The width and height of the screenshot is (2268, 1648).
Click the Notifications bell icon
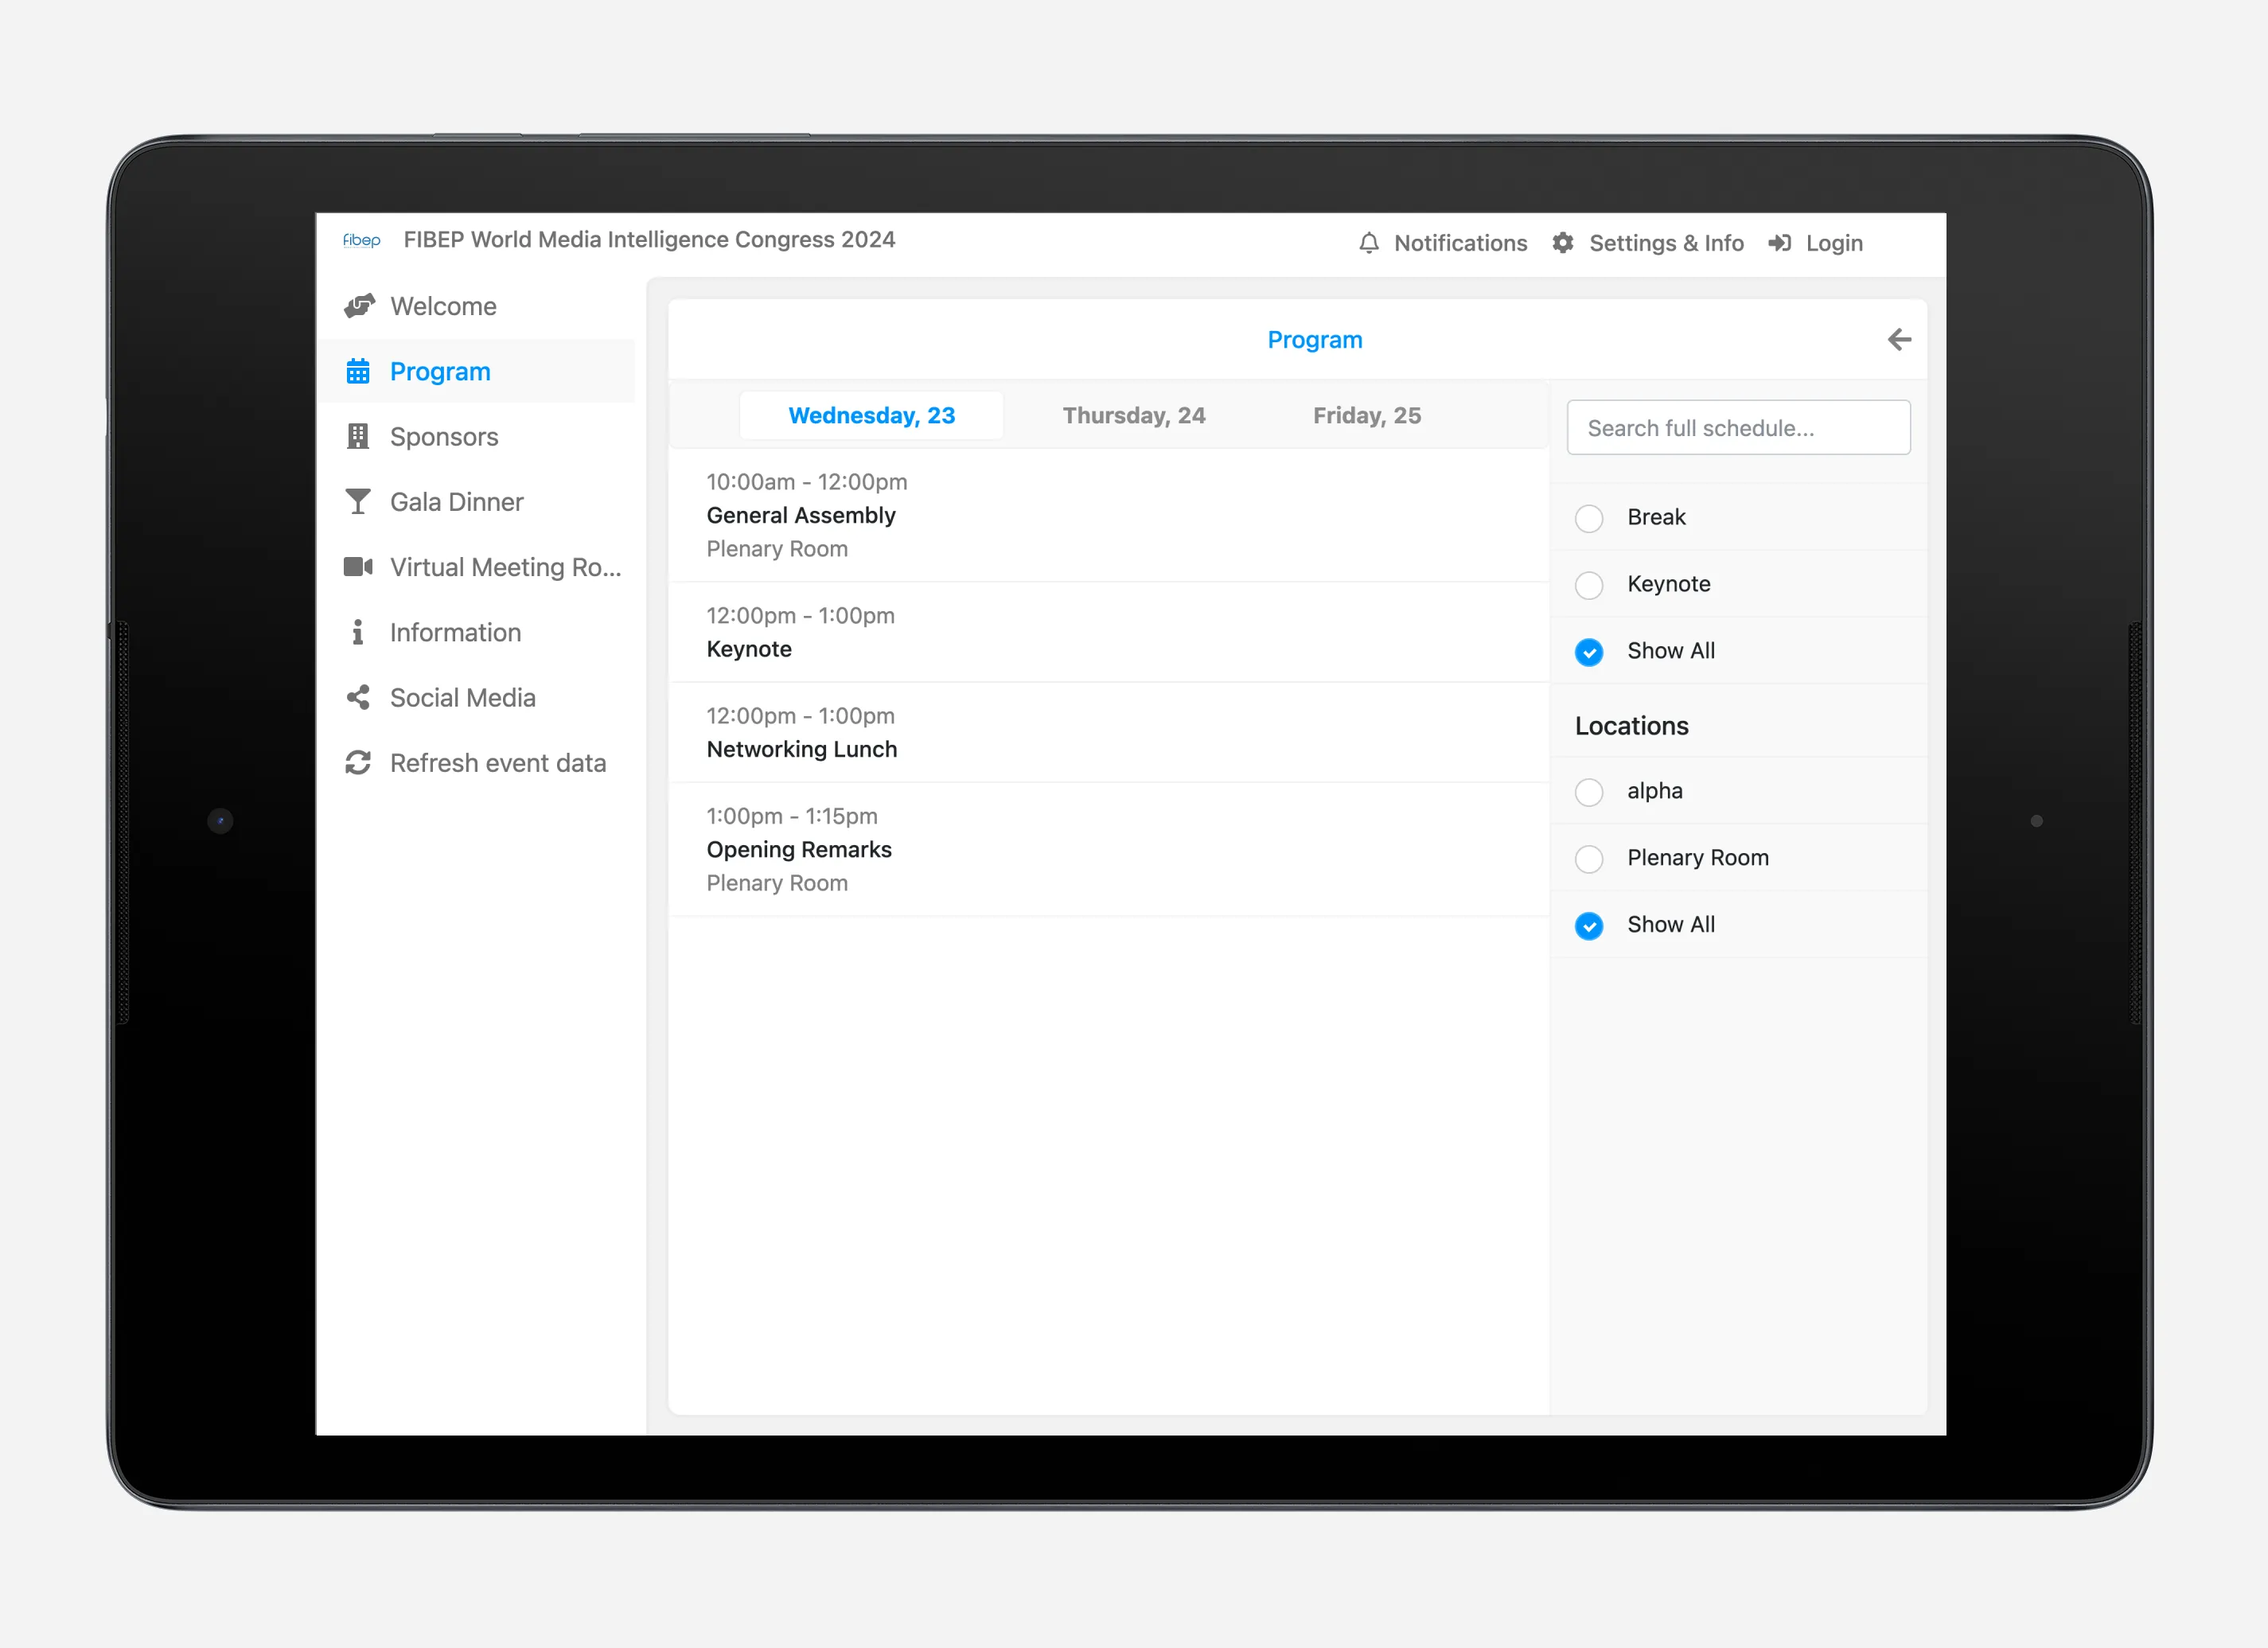pyautogui.click(x=1370, y=243)
